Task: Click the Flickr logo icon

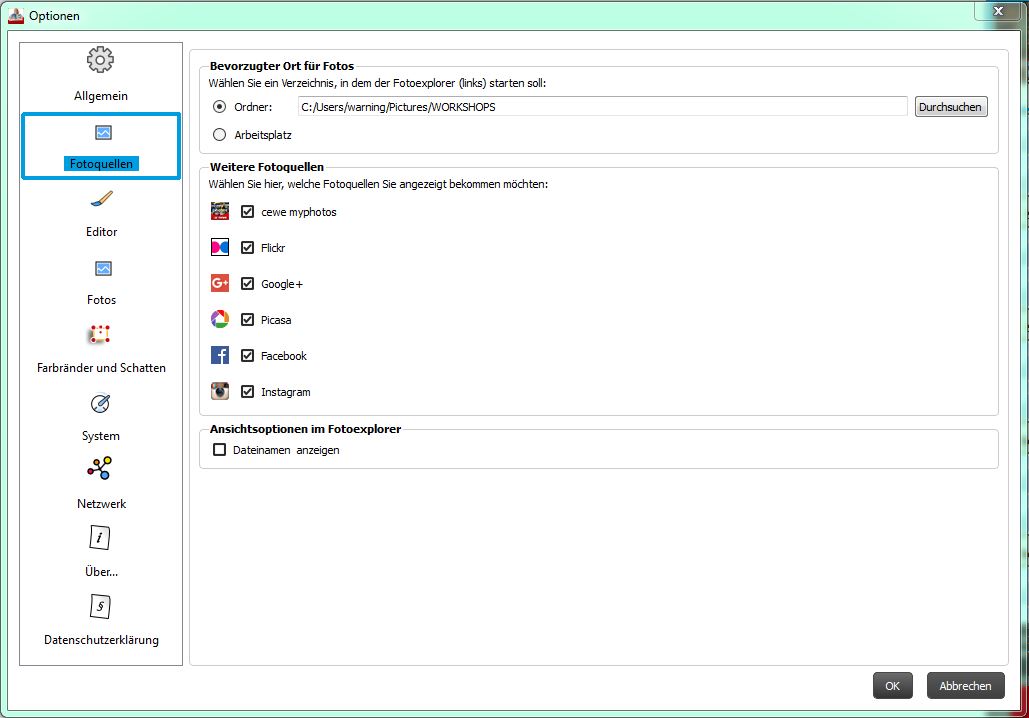Action: 220,248
